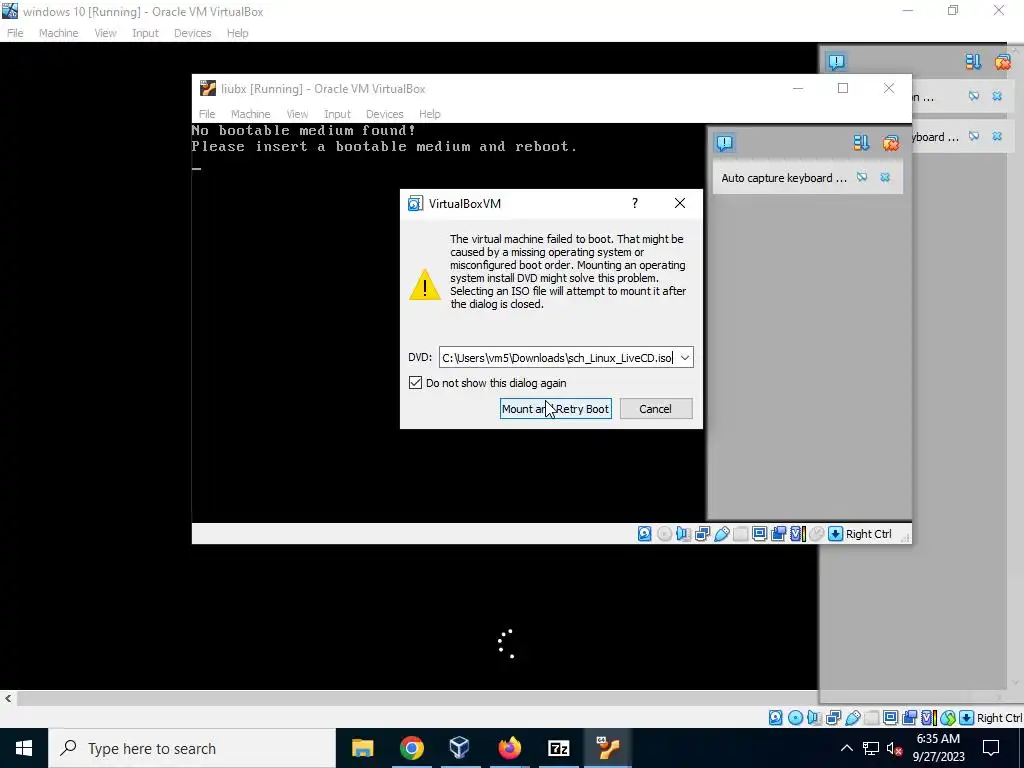Click the Type here to search box
The width and height of the screenshot is (1024, 768).
[192, 748]
